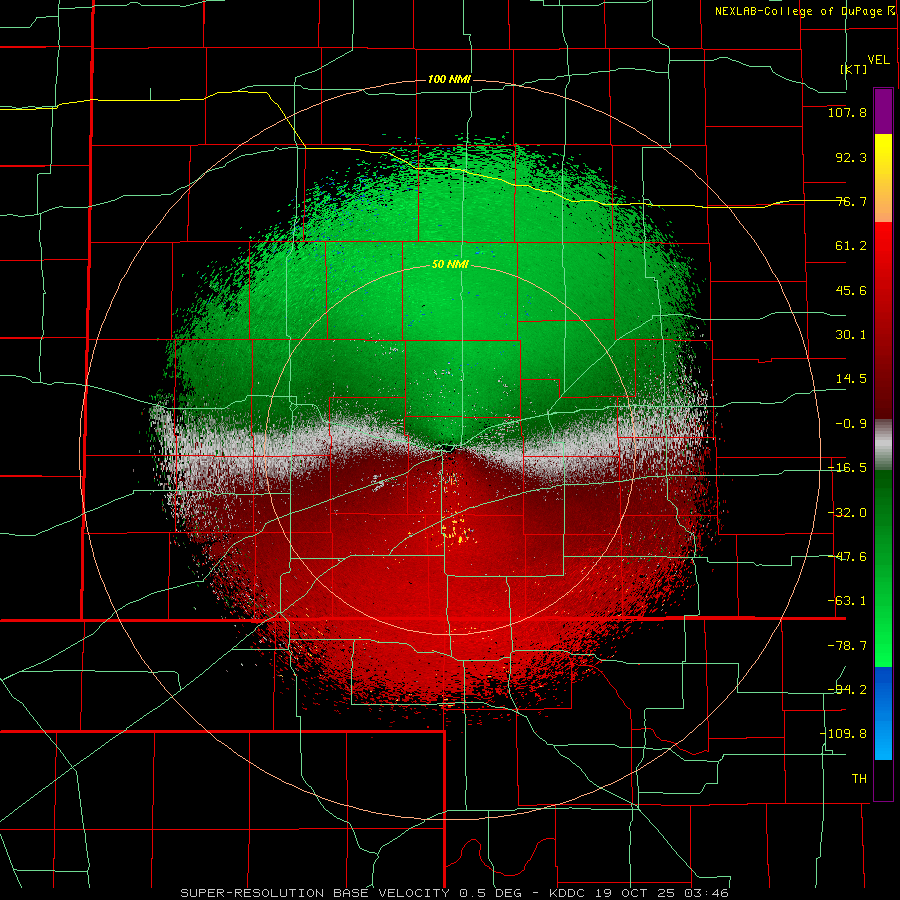Click the -63.1 value on the velocity scale

[847, 601]
